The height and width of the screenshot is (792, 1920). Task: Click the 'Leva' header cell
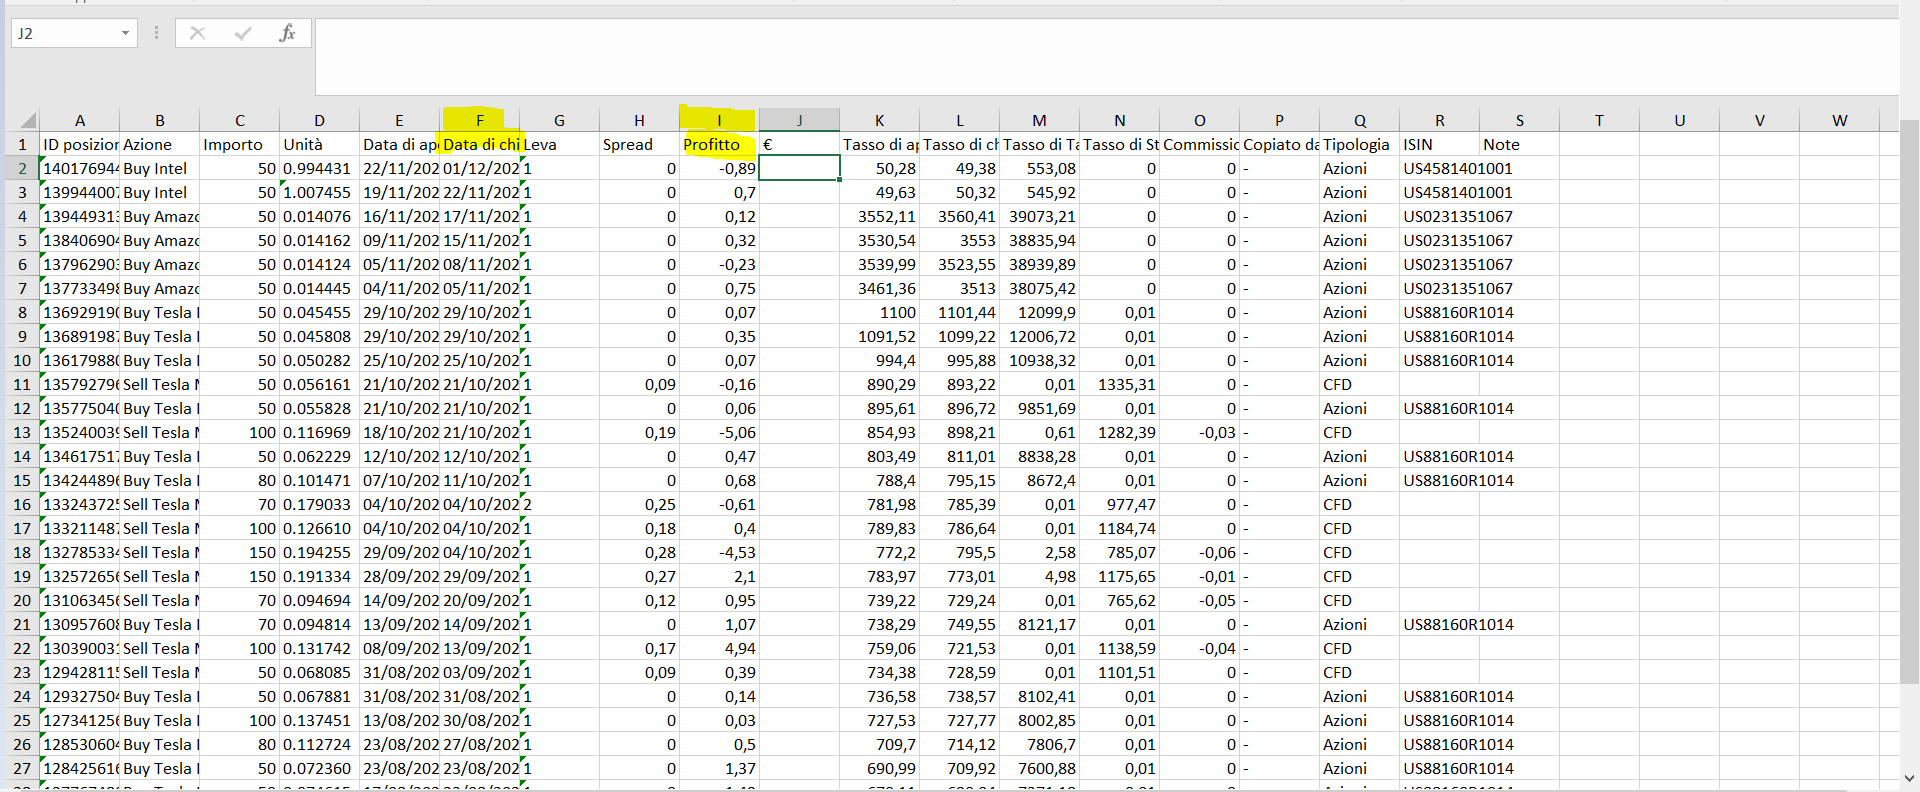[x=560, y=144]
